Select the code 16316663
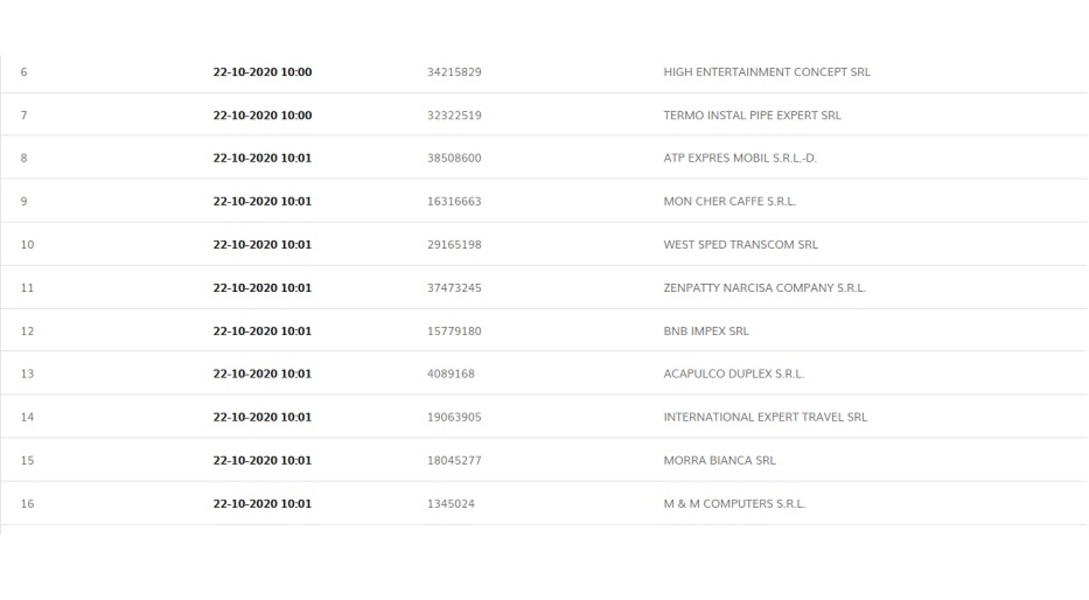The height and width of the screenshot is (600, 1089). [x=454, y=201]
